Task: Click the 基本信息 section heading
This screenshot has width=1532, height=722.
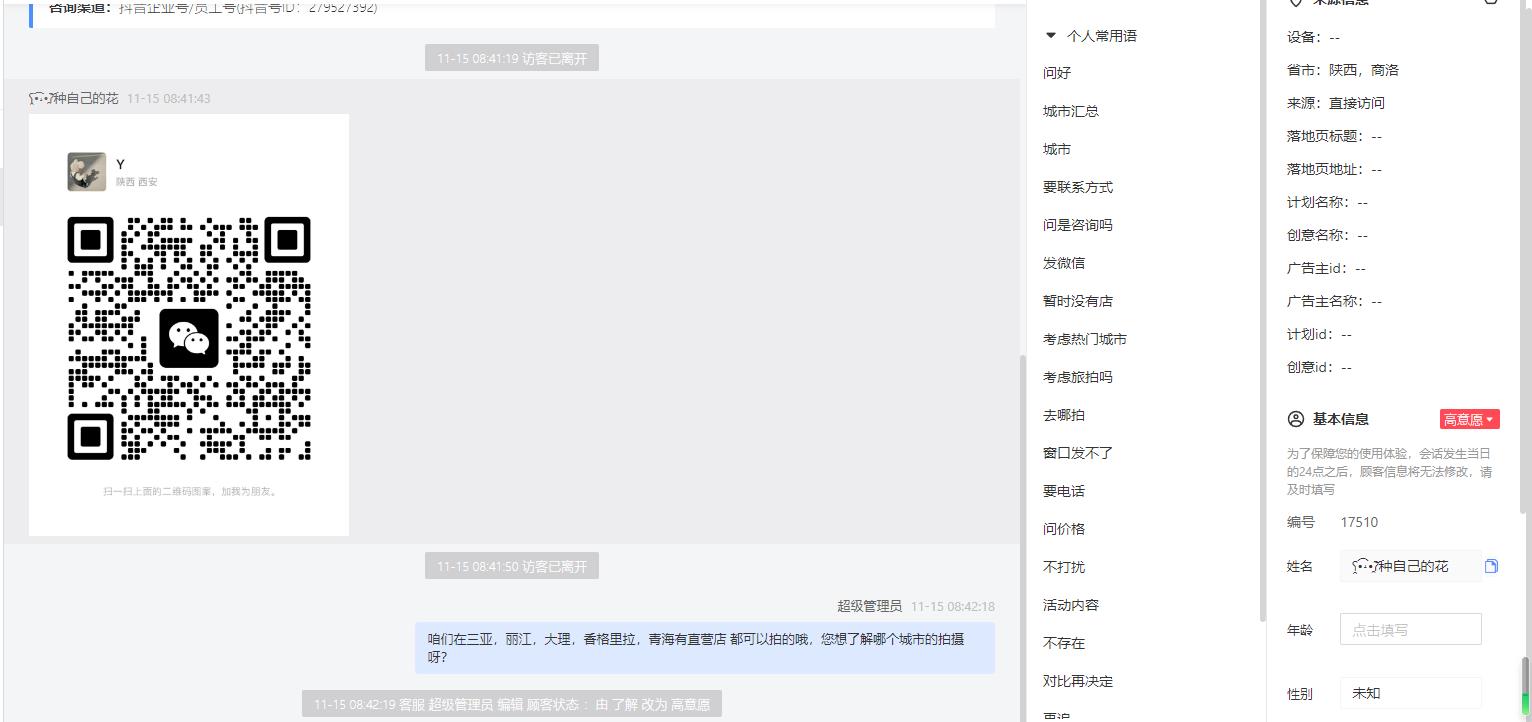Action: [1341, 419]
